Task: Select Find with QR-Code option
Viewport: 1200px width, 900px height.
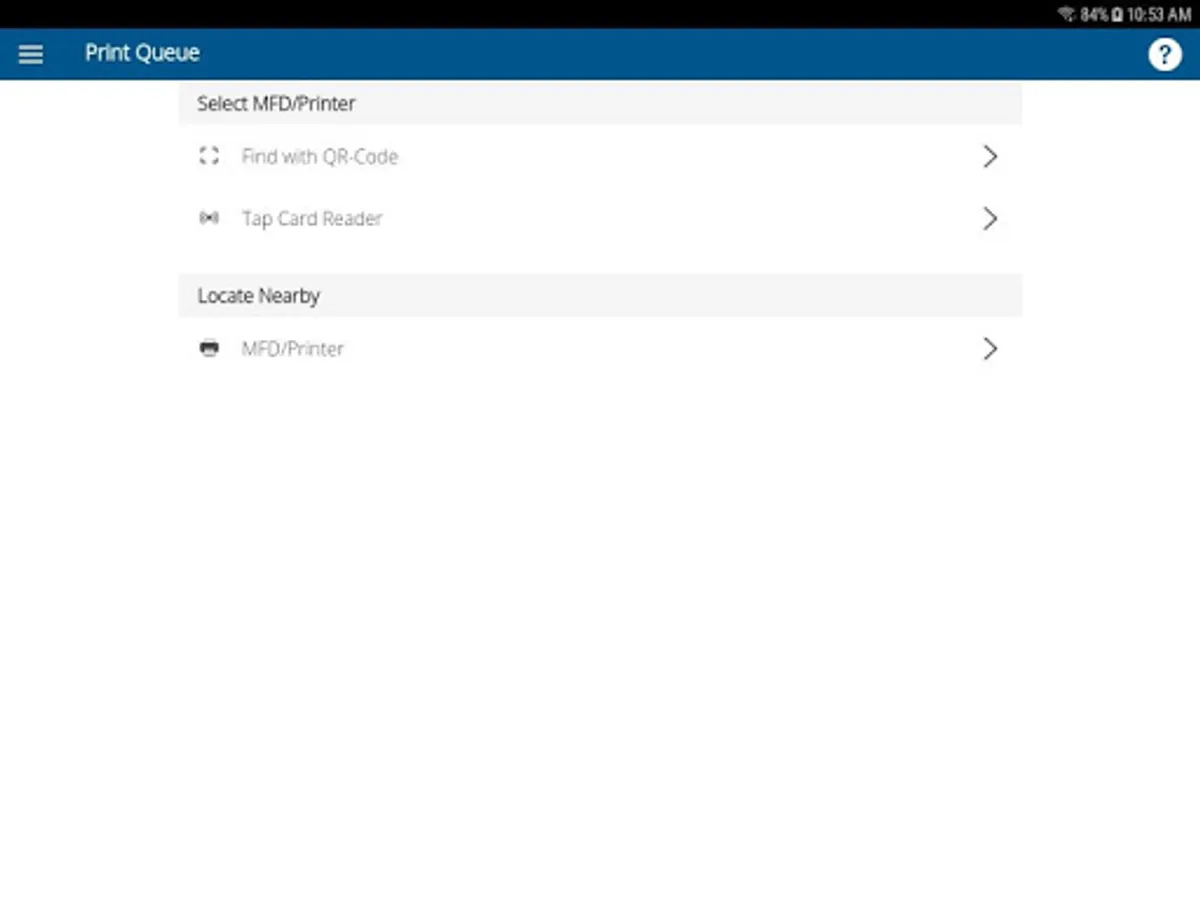Action: coord(600,156)
